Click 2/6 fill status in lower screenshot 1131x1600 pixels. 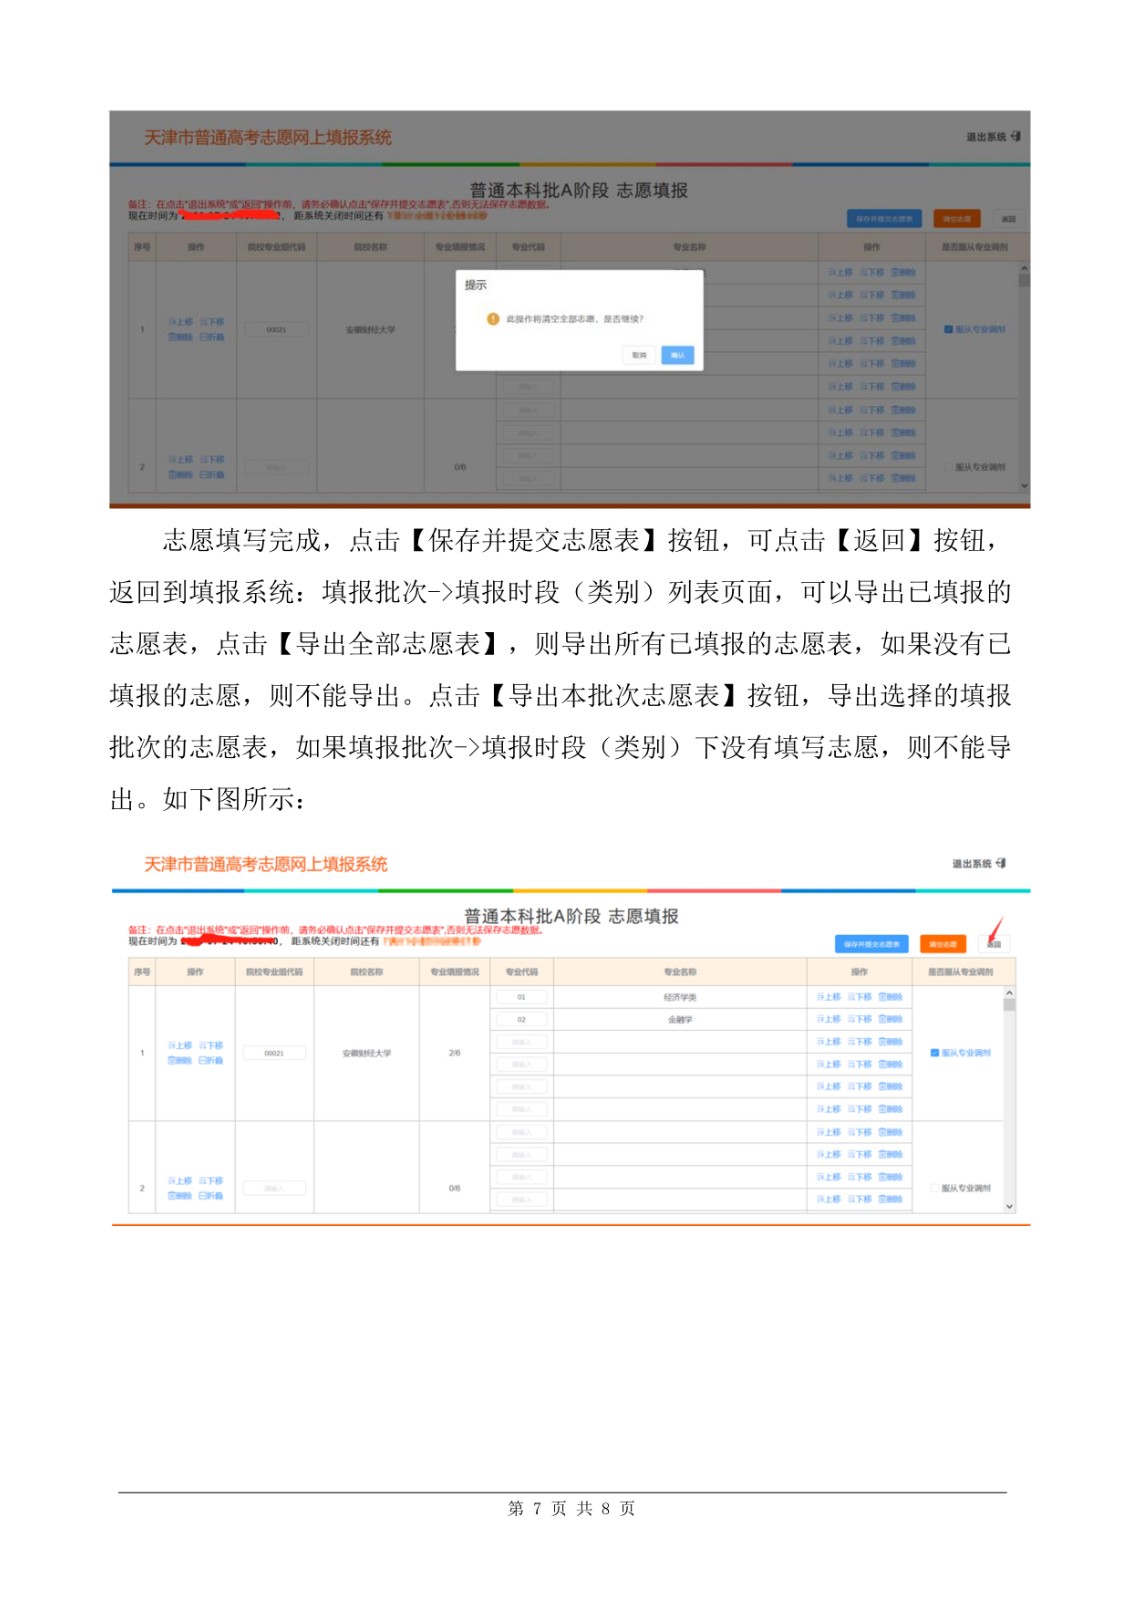pos(454,1053)
